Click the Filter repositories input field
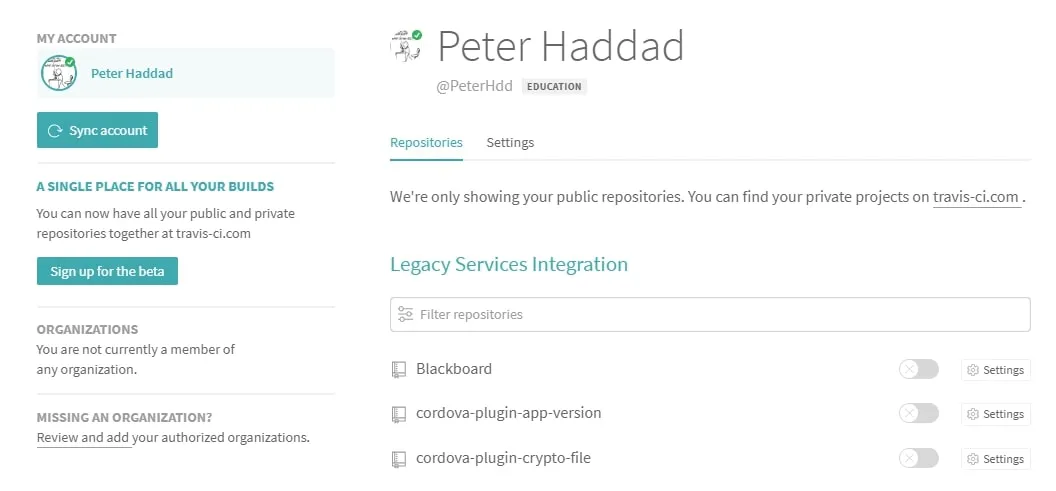Image resolution: width=1056 pixels, height=491 pixels. pos(710,315)
